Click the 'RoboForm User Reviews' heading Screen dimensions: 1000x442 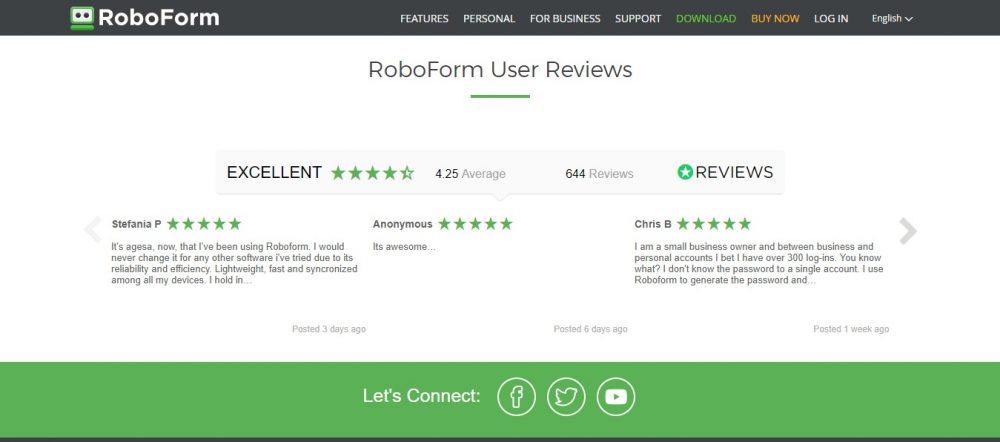(500, 70)
